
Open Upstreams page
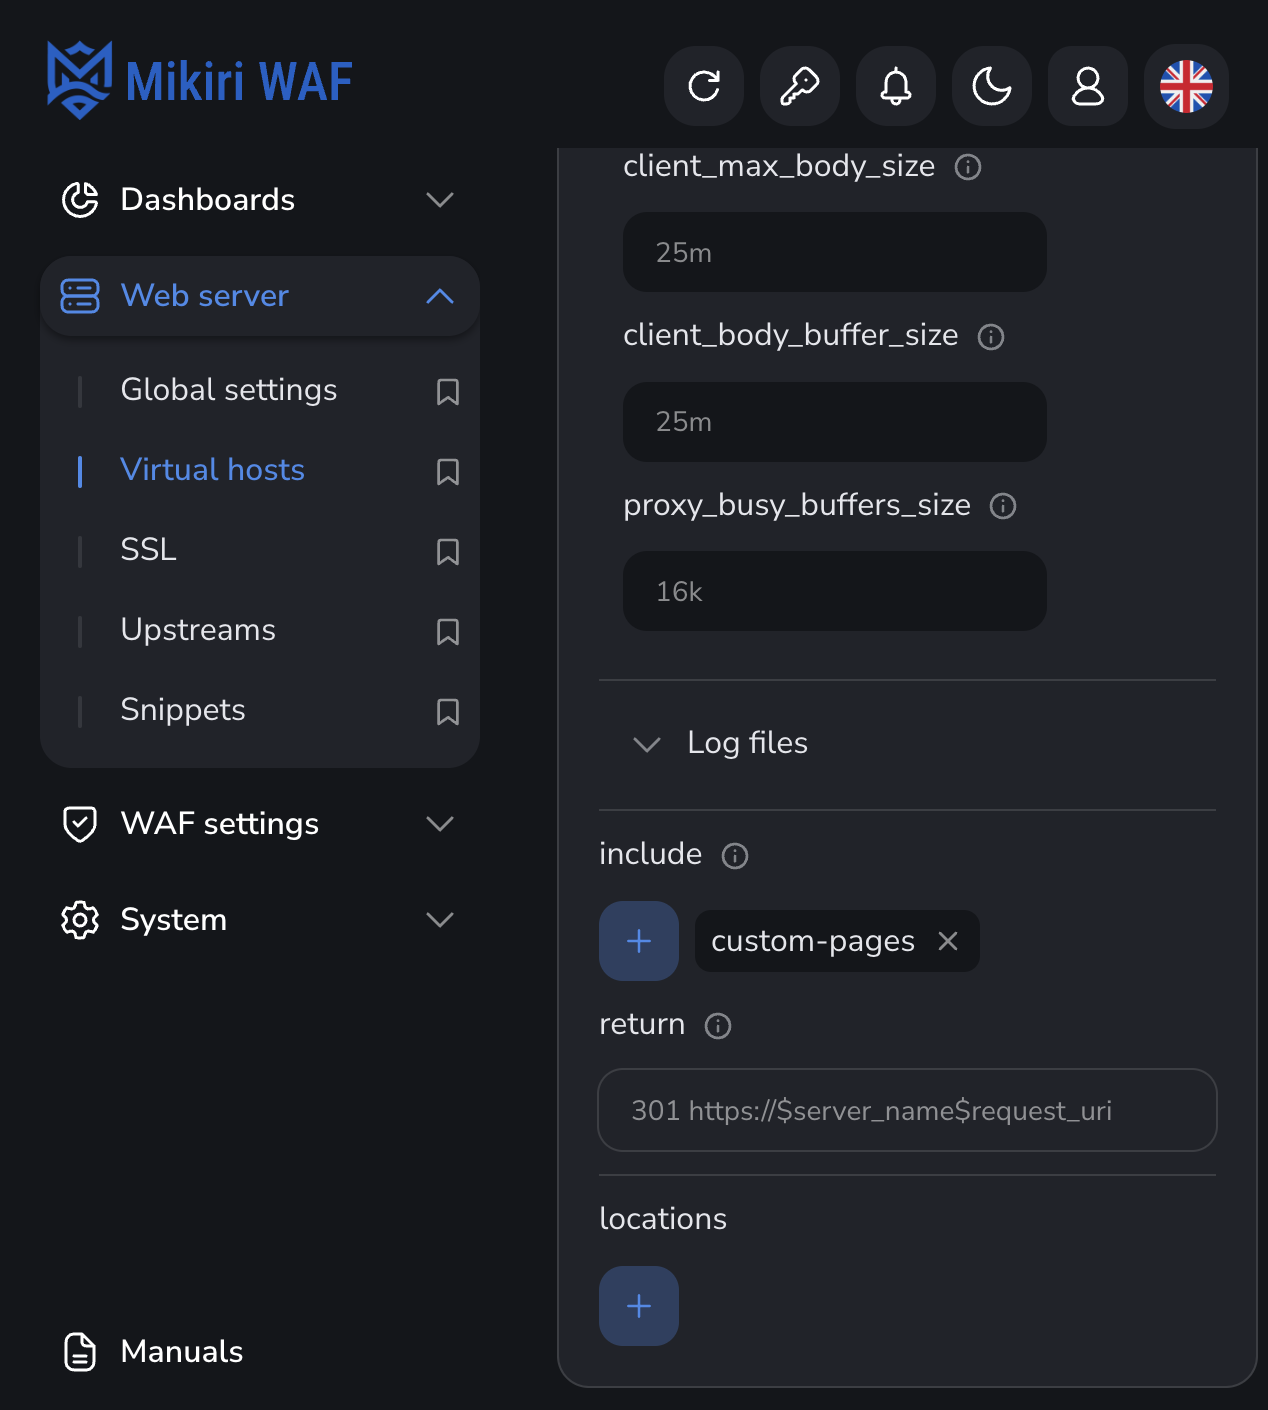tap(198, 630)
